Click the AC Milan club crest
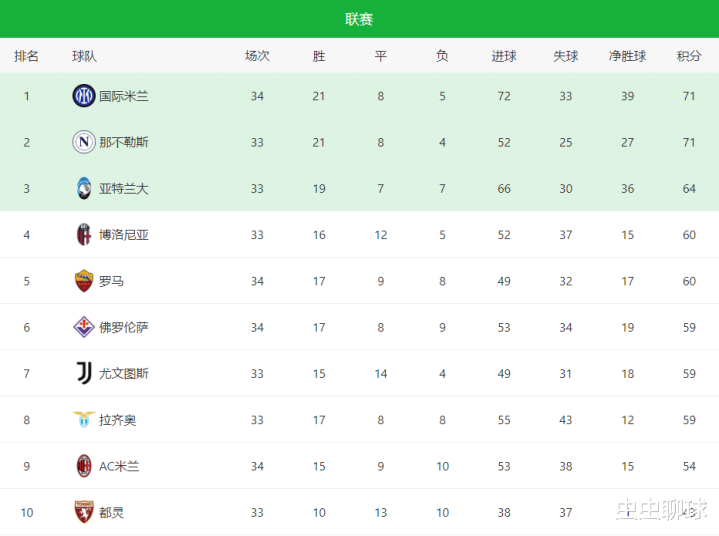The image size is (719, 536). (84, 466)
